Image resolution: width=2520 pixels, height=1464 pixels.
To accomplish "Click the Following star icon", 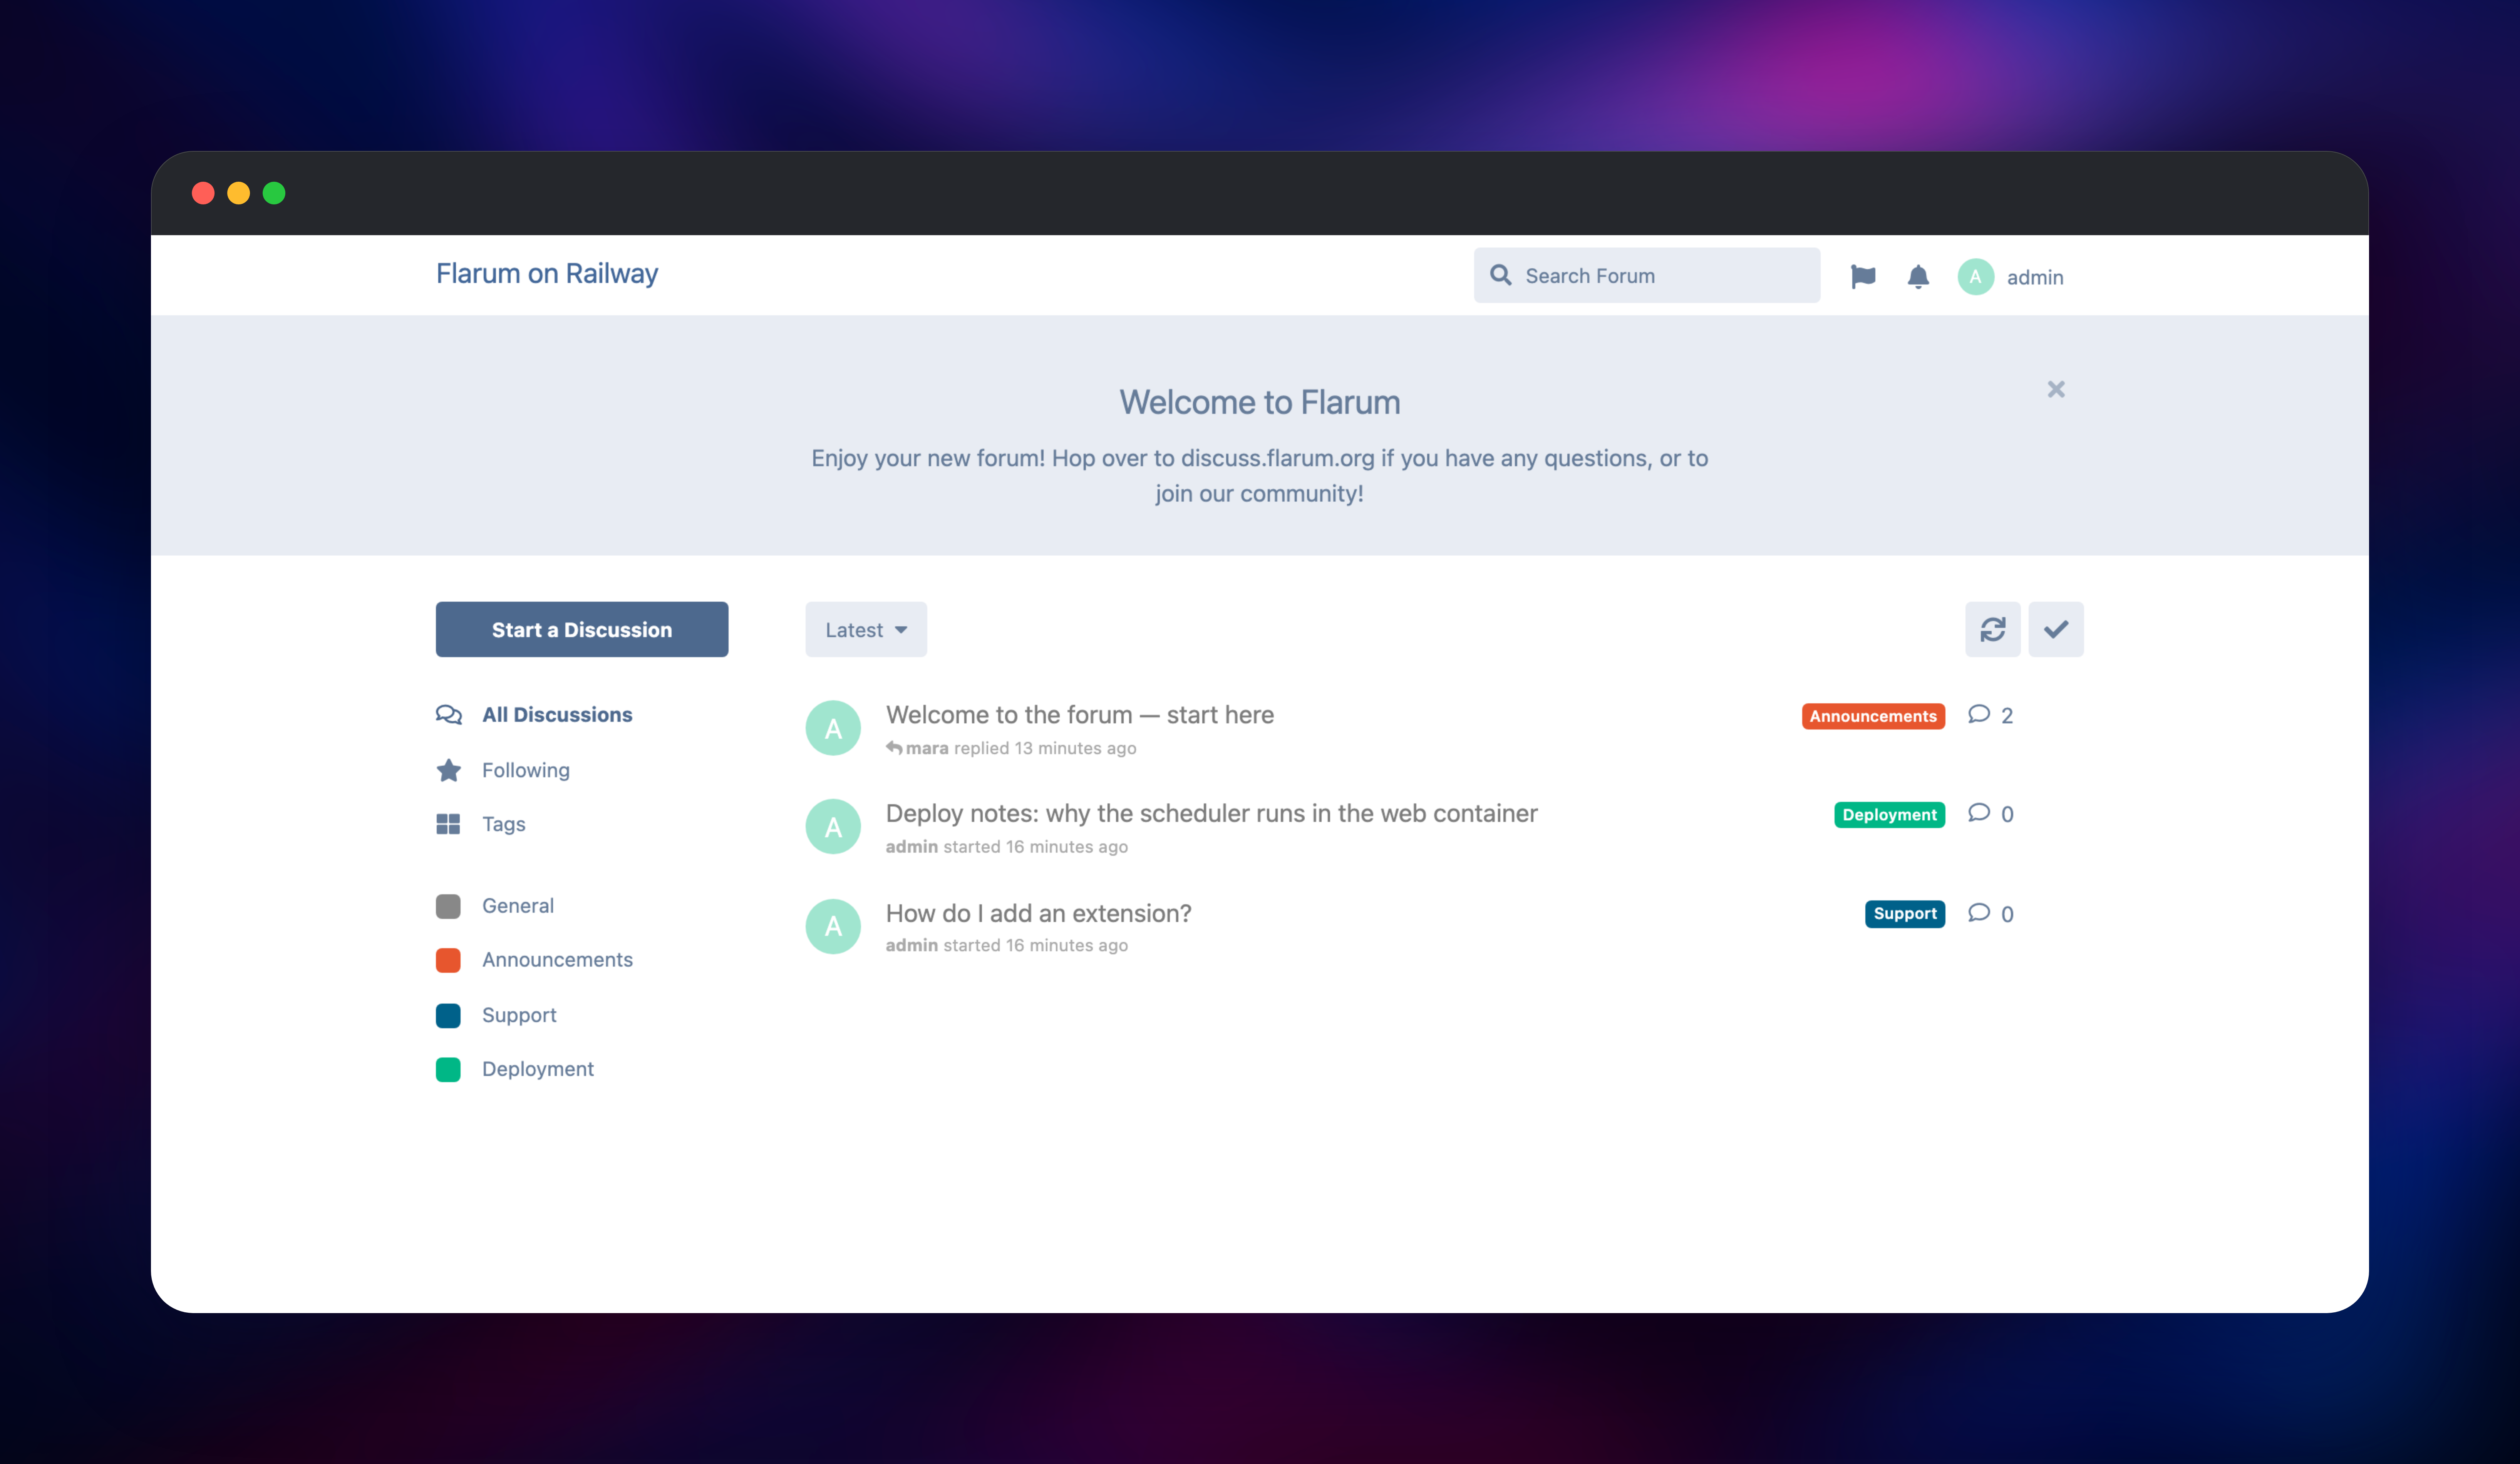I will (x=449, y=770).
